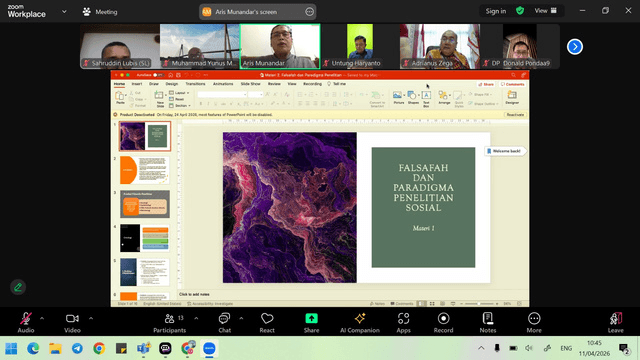The width and height of the screenshot is (640, 360).
Task: Start video using the Video button
Action: point(72,322)
